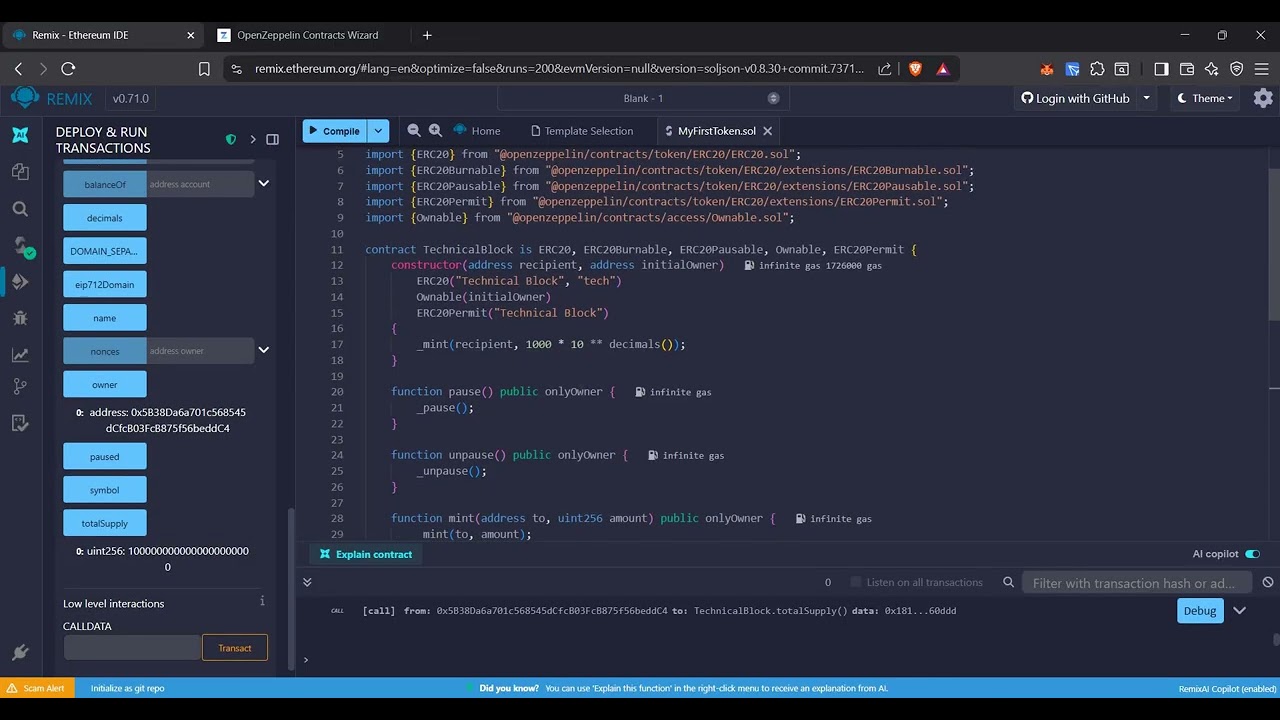Open Brave Shields lion icon

(915, 69)
